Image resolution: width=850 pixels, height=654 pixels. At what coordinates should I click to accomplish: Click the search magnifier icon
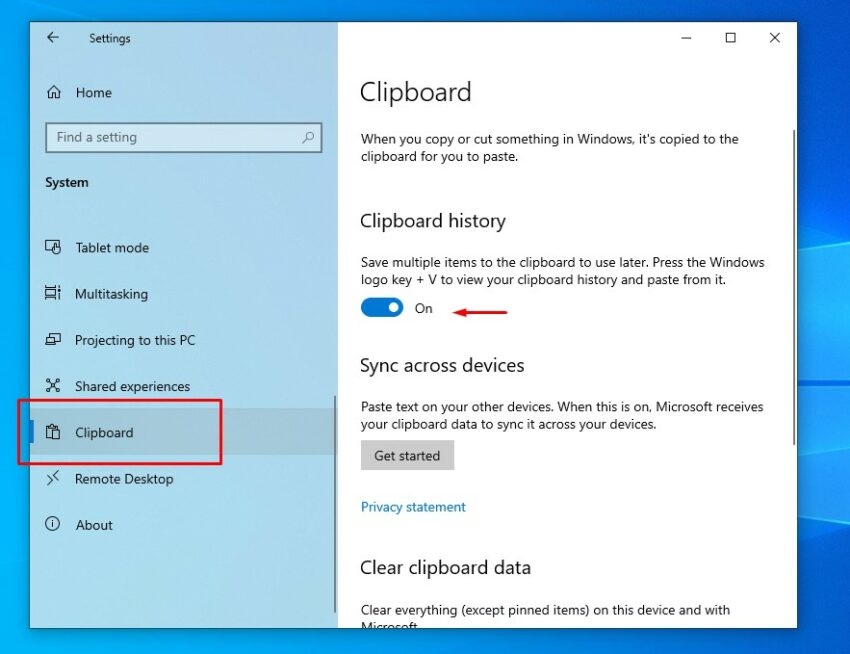coord(308,137)
